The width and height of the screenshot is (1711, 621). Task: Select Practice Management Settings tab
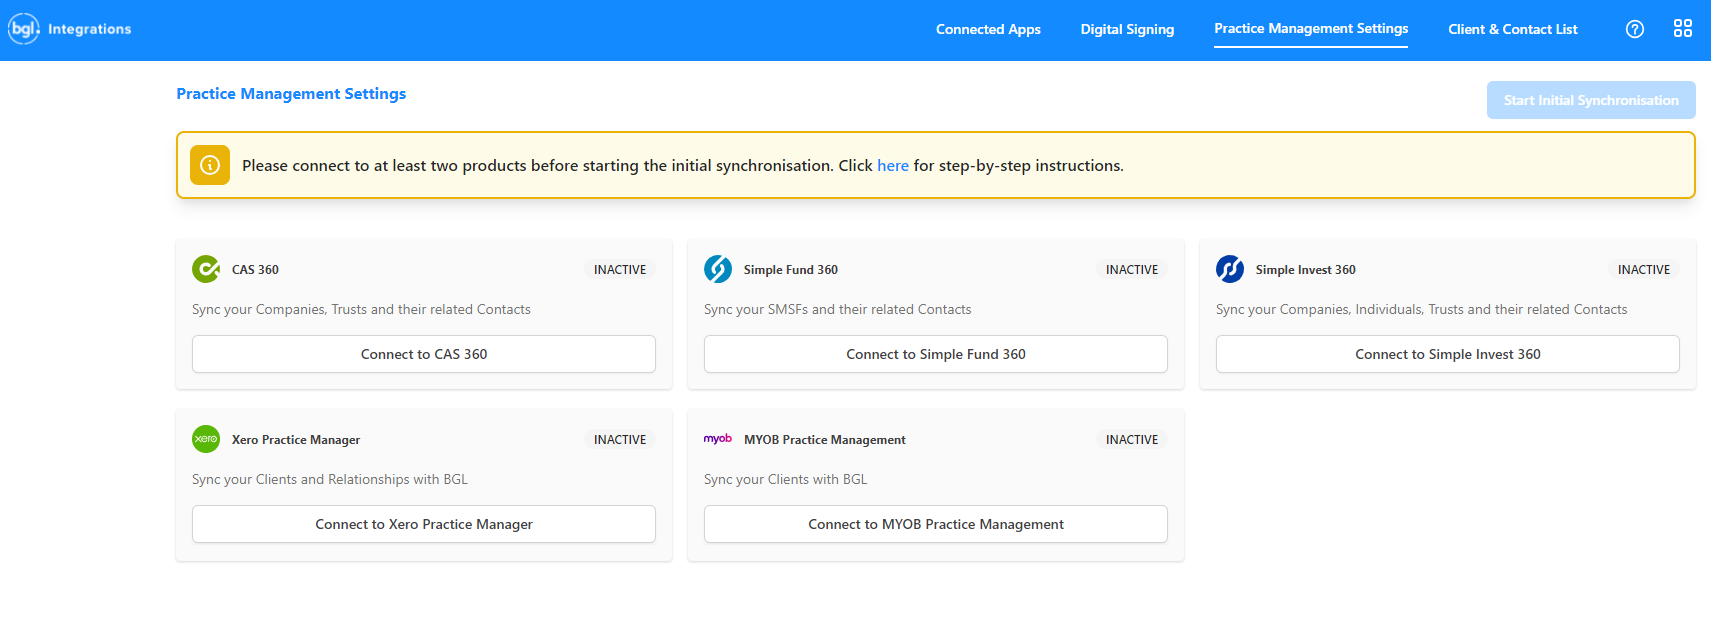point(1311,29)
